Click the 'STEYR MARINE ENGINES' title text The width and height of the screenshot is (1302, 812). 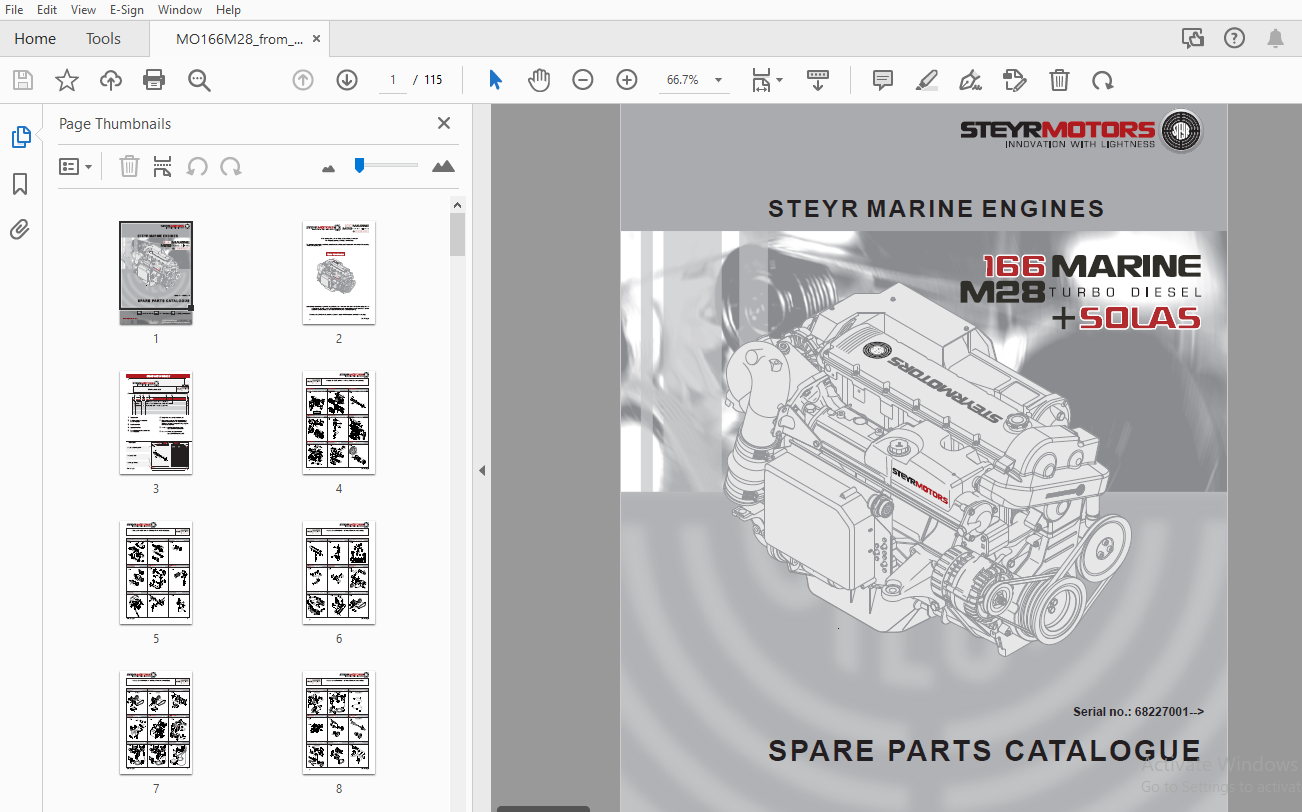(x=936, y=209)
